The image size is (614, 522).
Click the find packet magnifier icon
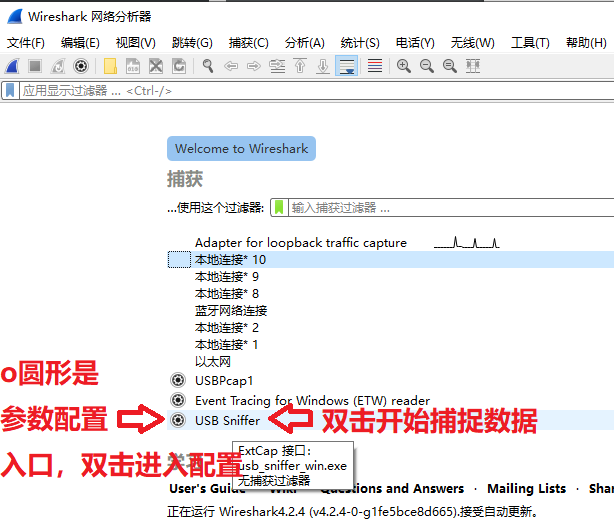[208, 66]
